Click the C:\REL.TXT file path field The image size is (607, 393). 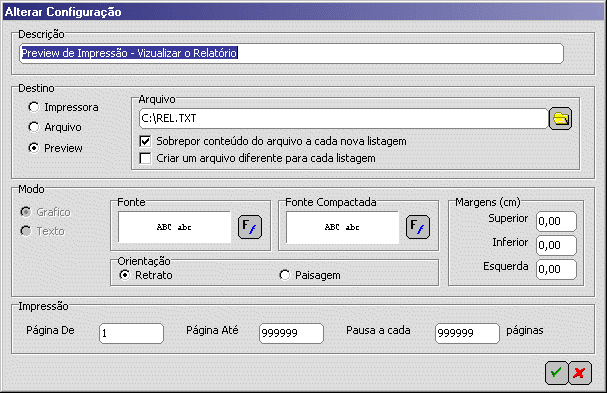pos(343,118)
